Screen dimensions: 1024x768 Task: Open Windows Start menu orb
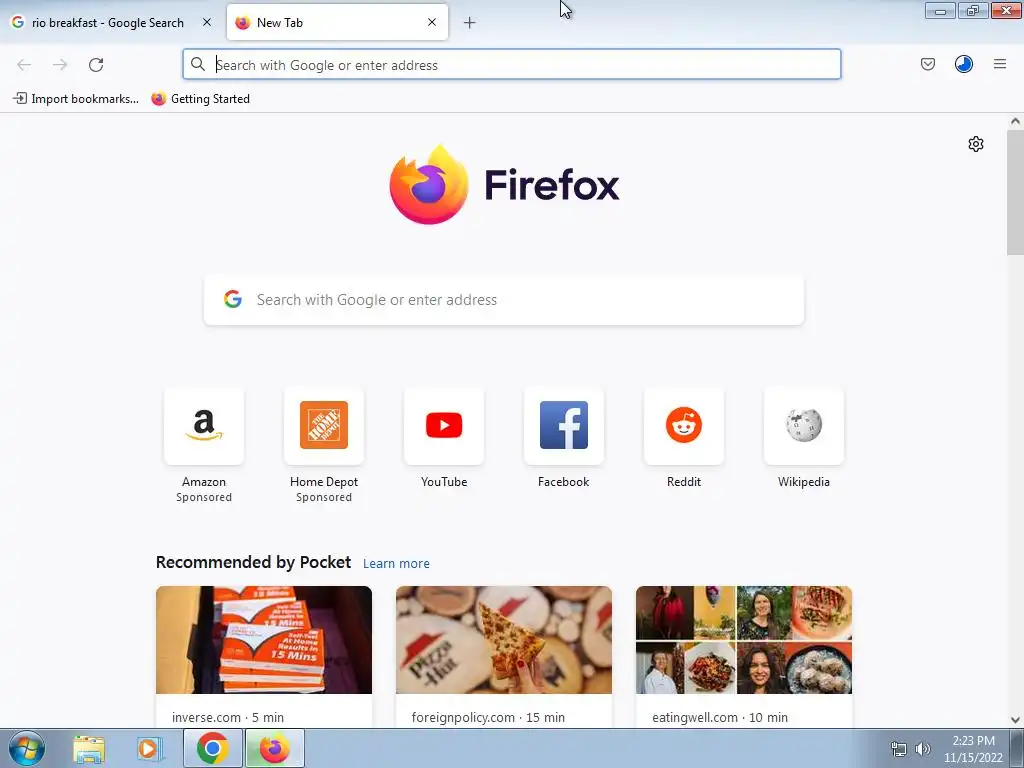pos(26,748)
